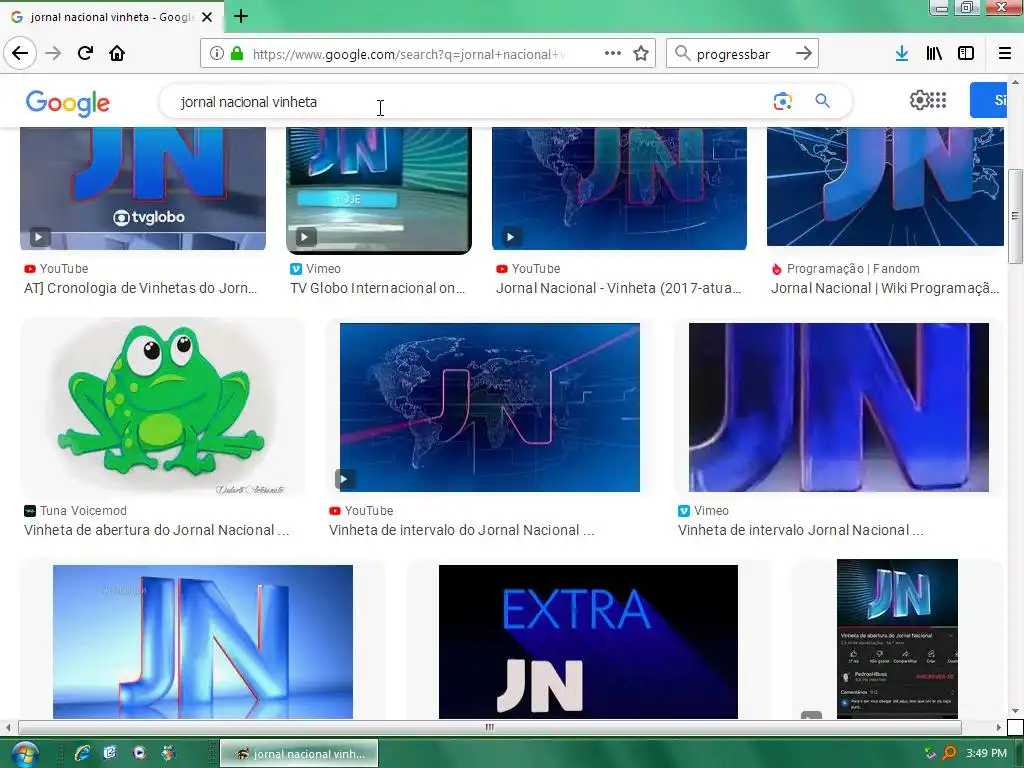This screenshot has height=768, width=1024.
Task: Open Windows Media Player taskbar icon
Action: click(x=139, y=754)
